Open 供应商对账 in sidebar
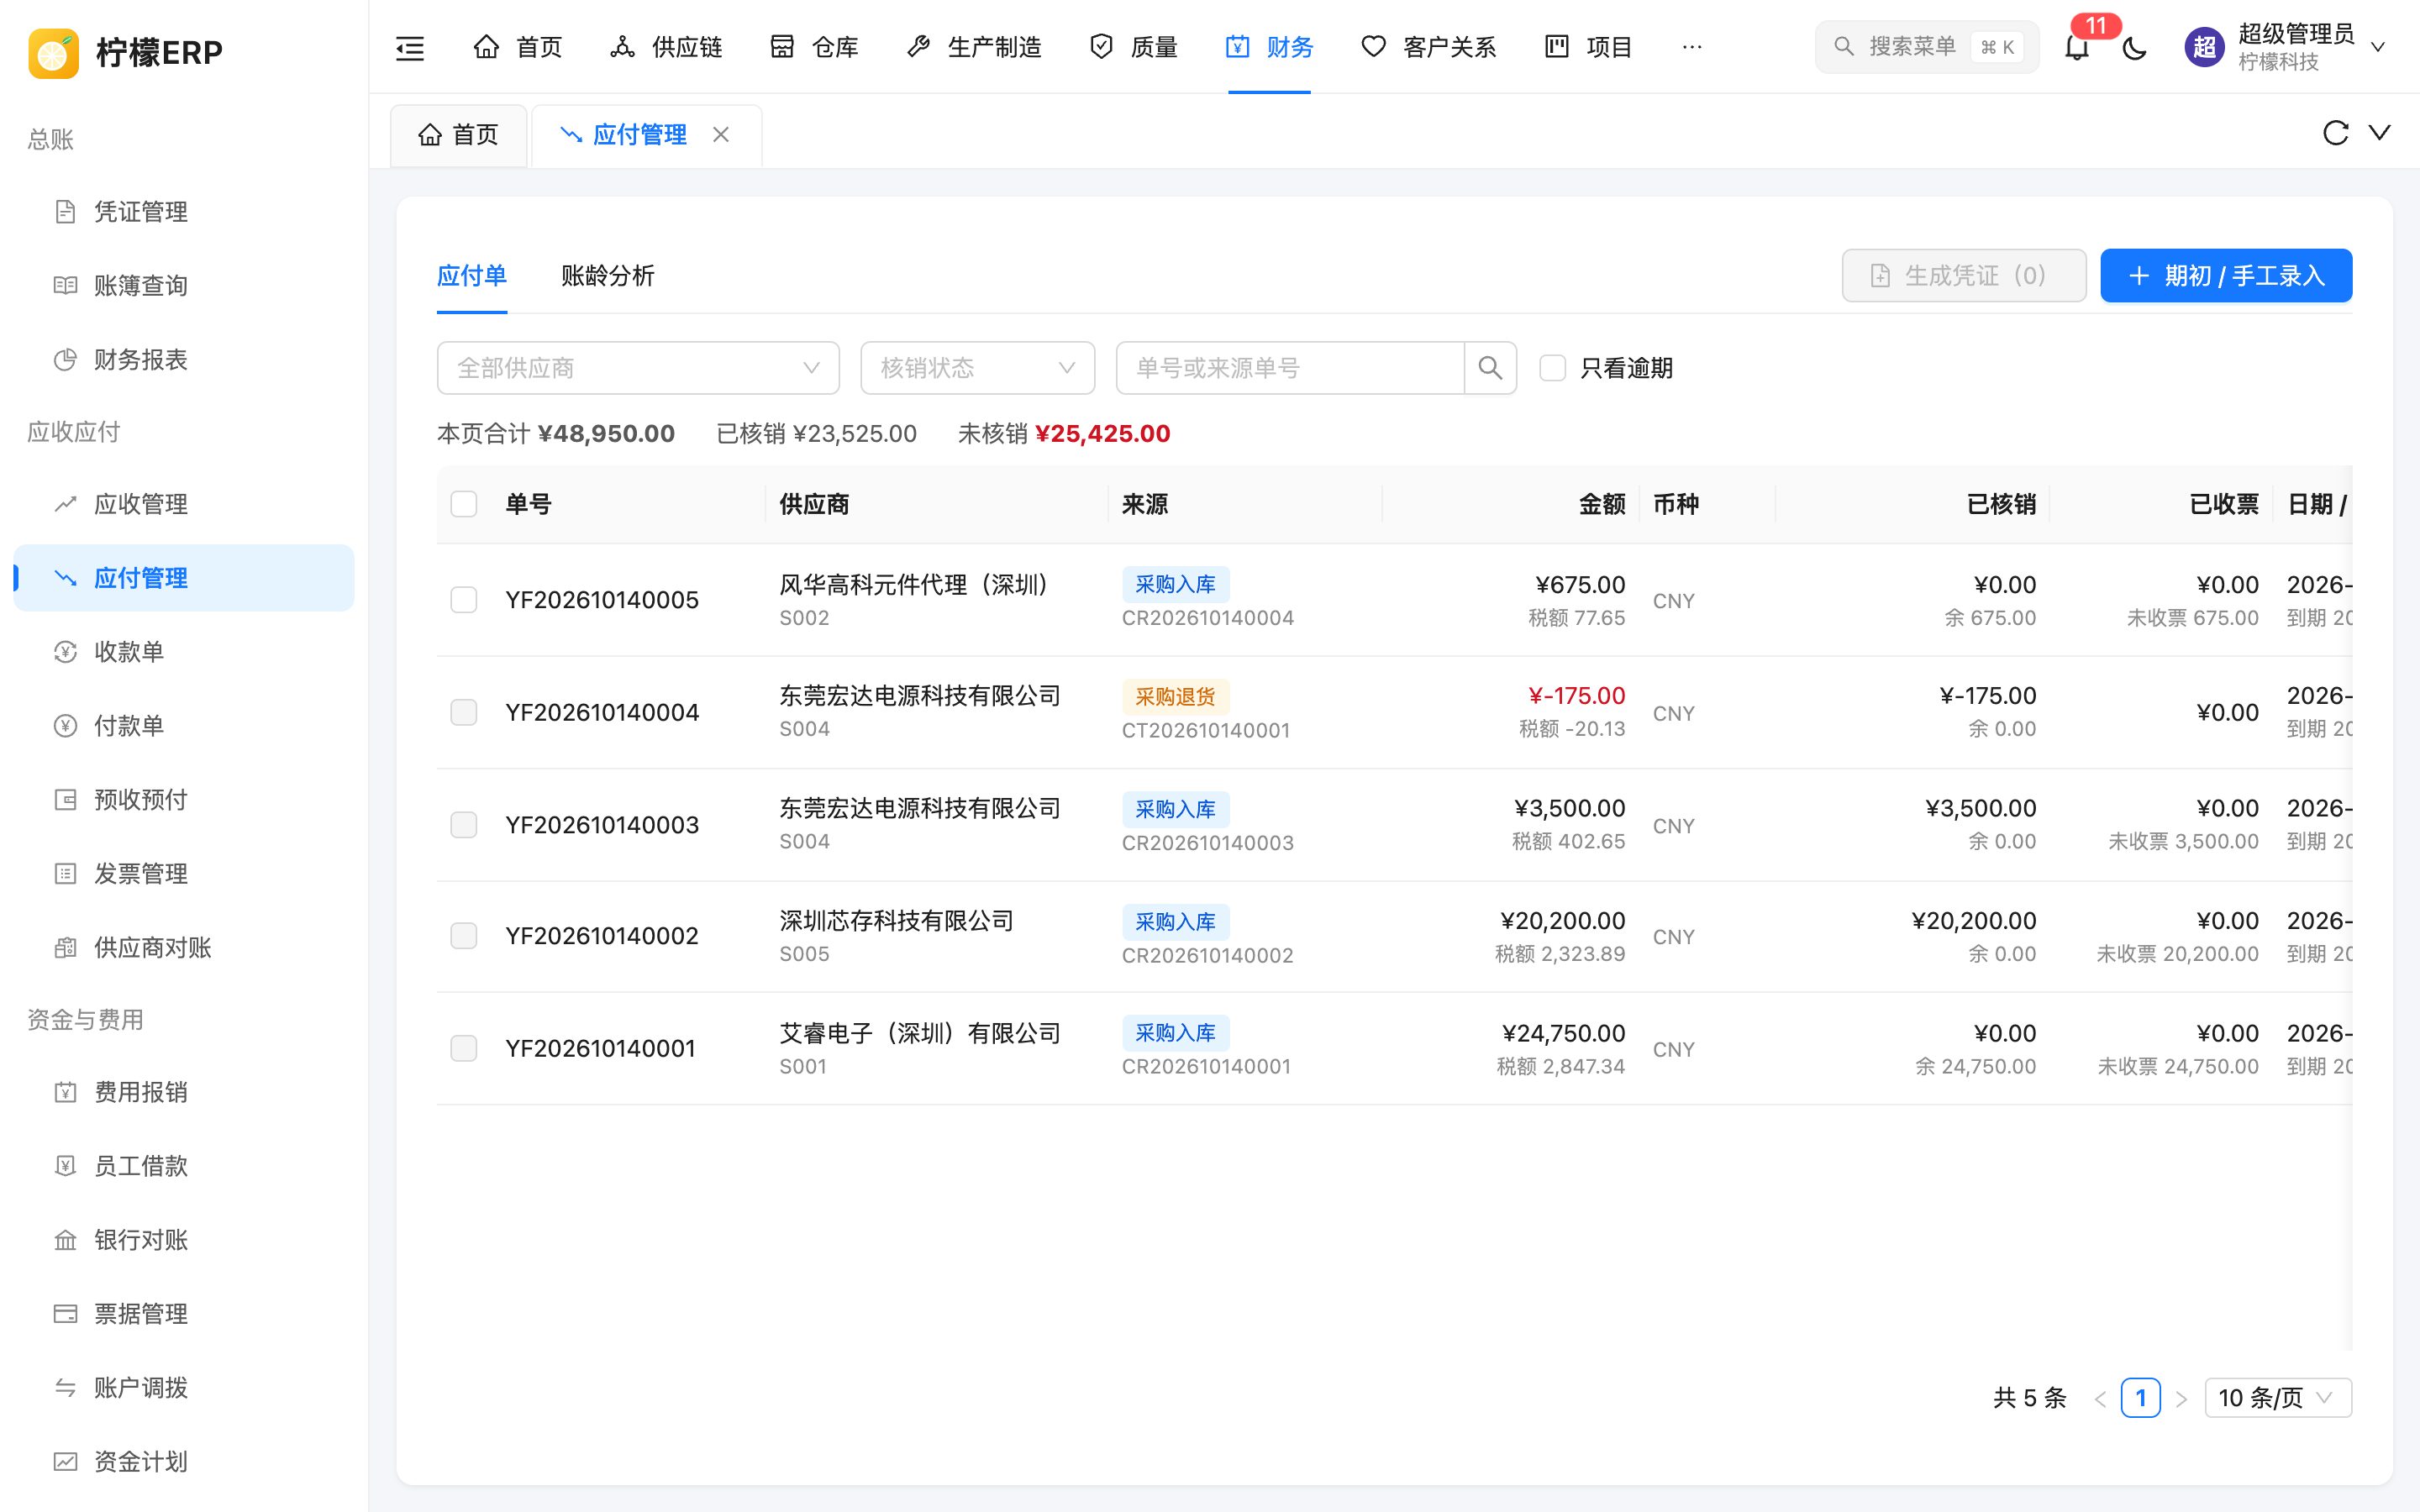 (183, 948)
